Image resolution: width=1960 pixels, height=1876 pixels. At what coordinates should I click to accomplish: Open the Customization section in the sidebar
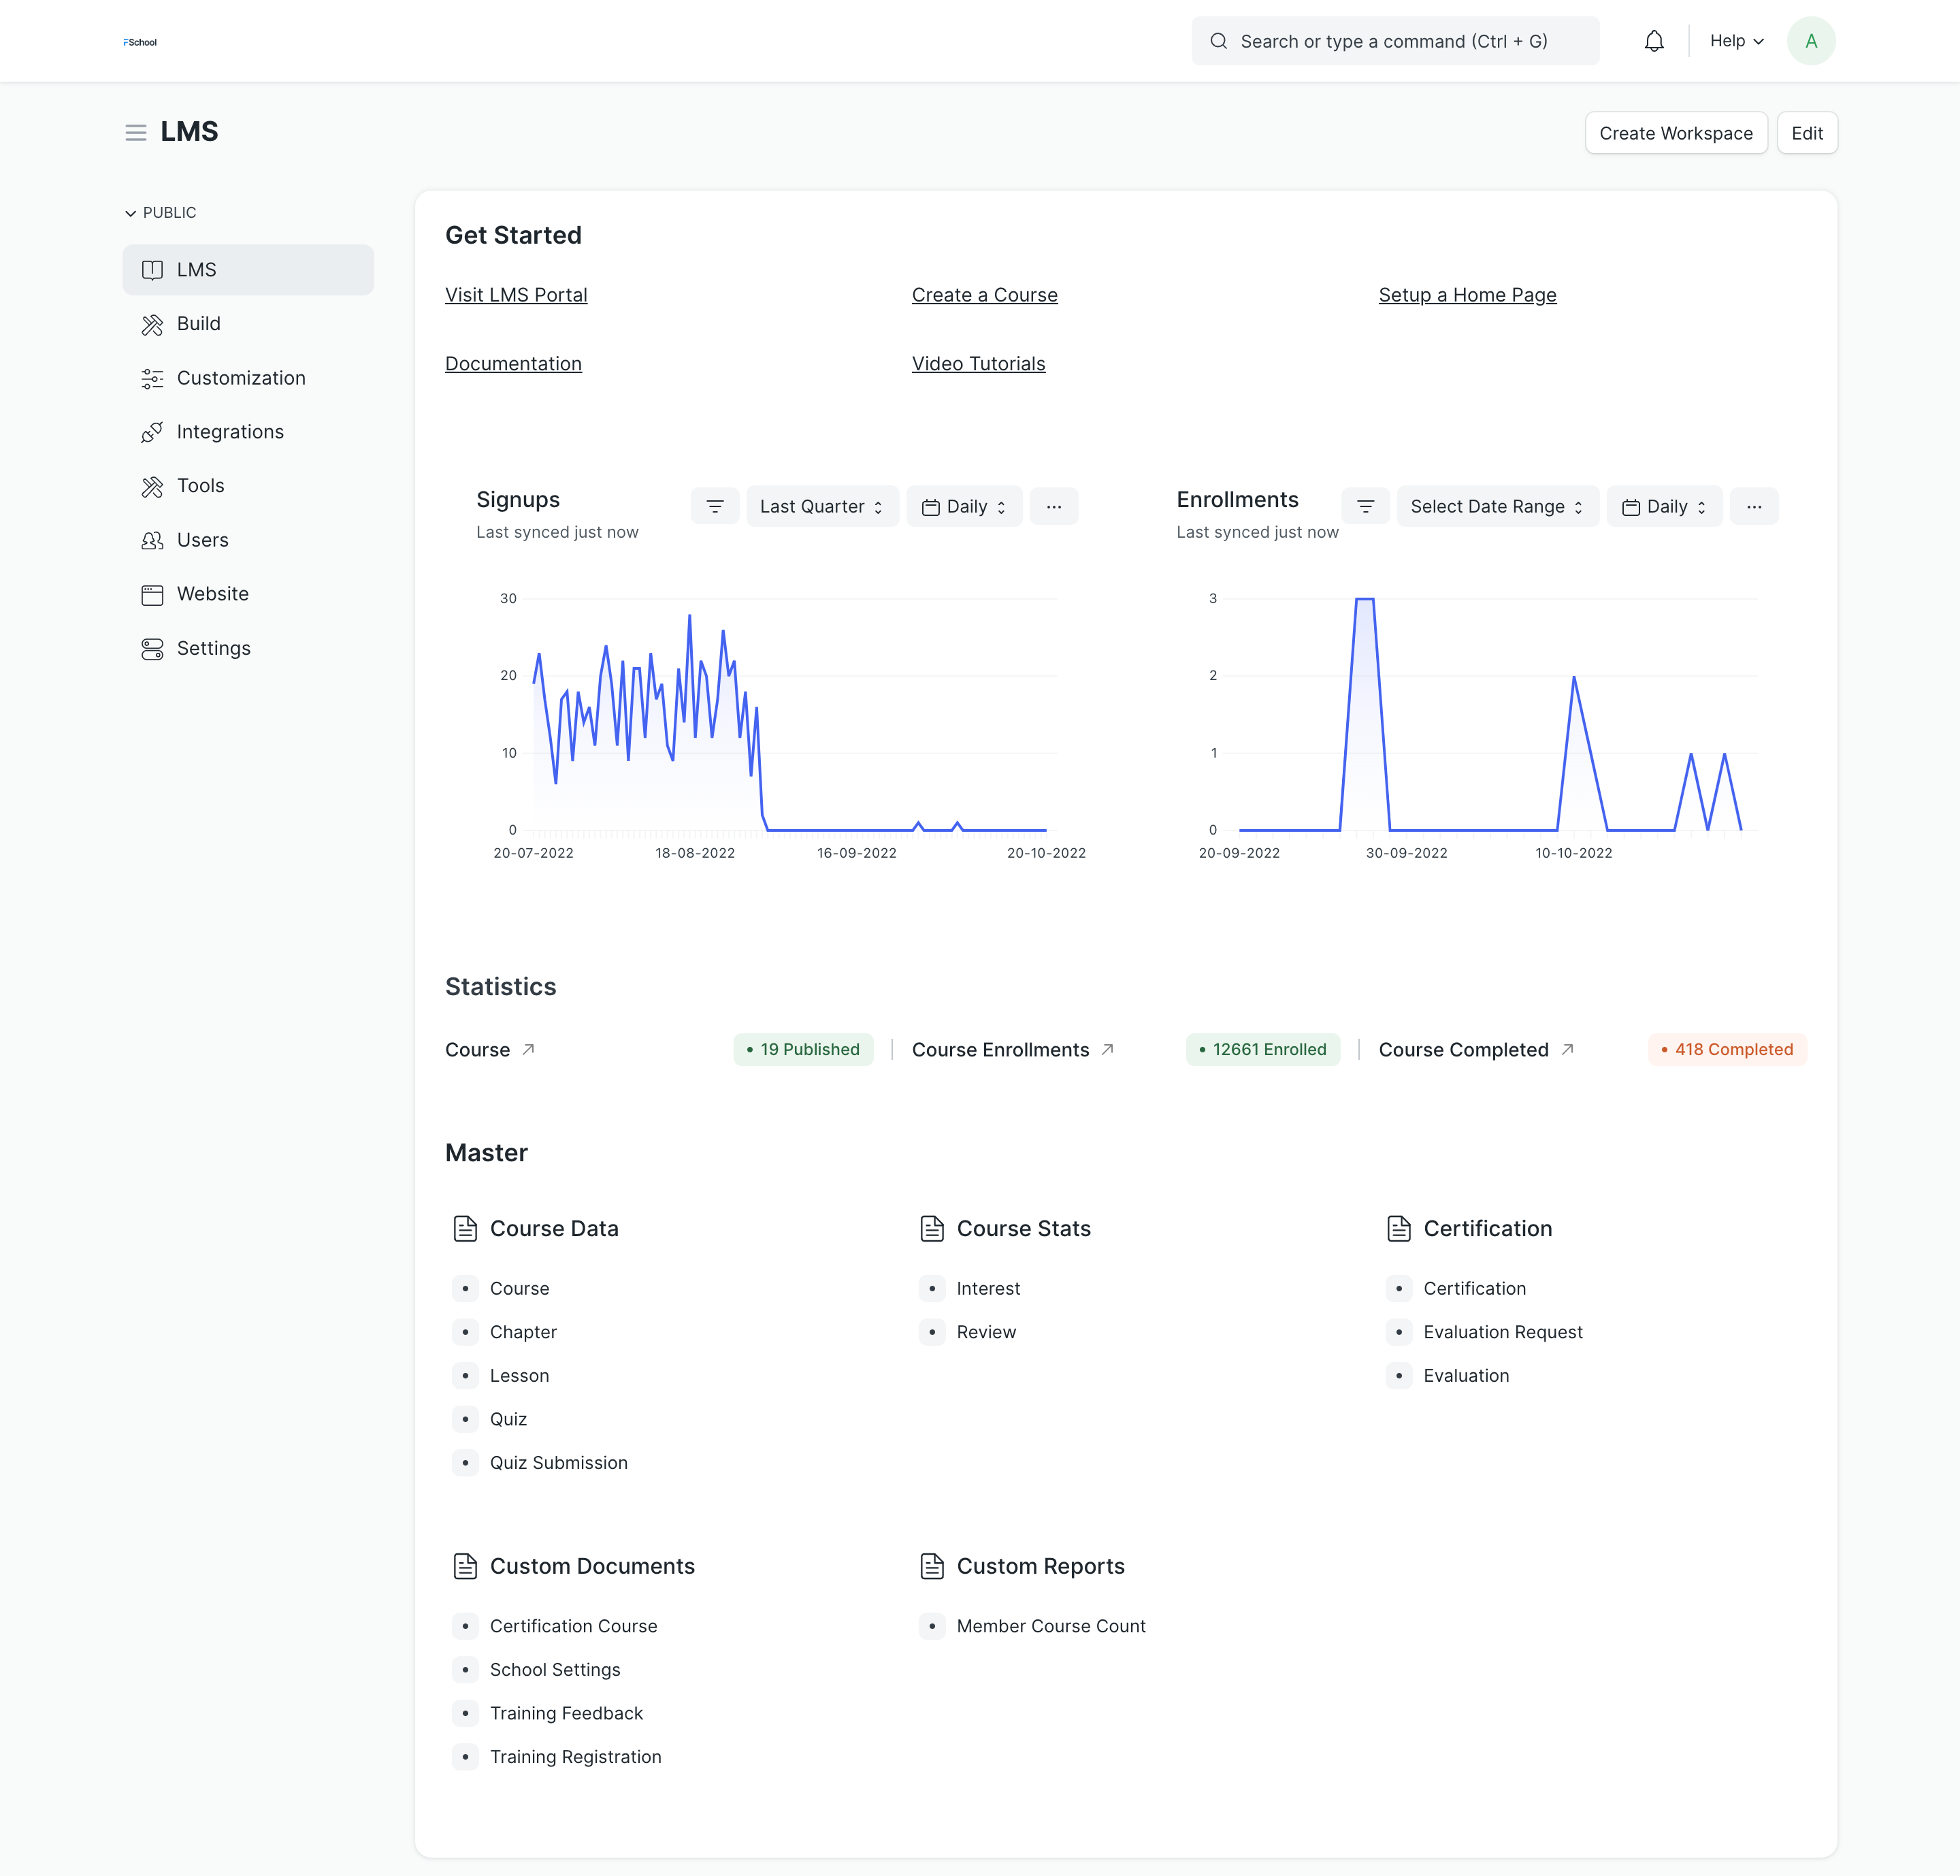point(241,378)
